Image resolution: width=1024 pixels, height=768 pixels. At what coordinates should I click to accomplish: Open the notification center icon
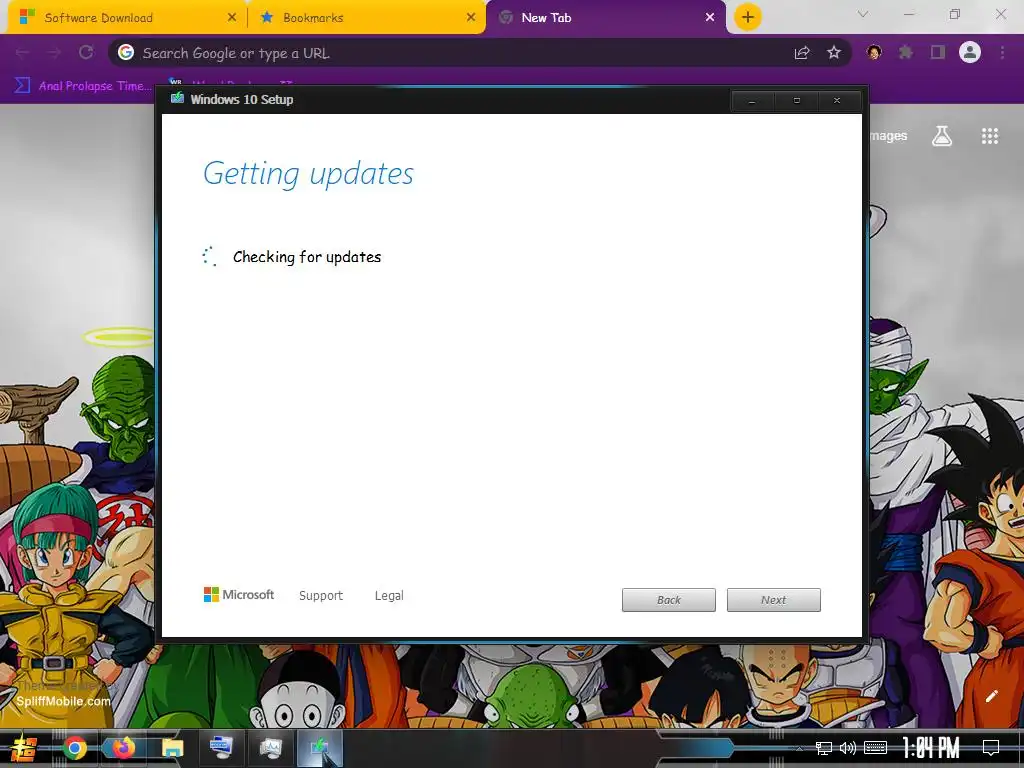(991, 748)
